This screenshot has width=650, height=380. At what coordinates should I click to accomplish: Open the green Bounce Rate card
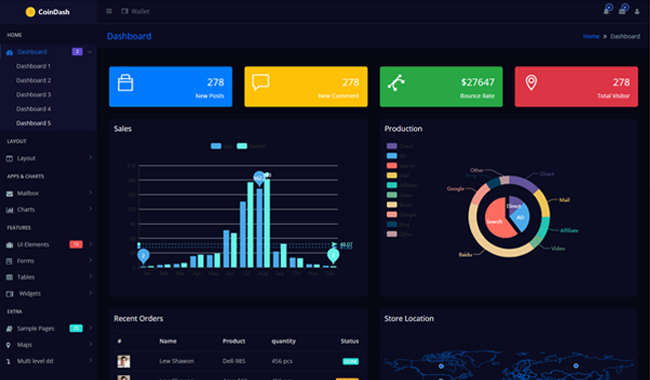click(x=441, y=87)
